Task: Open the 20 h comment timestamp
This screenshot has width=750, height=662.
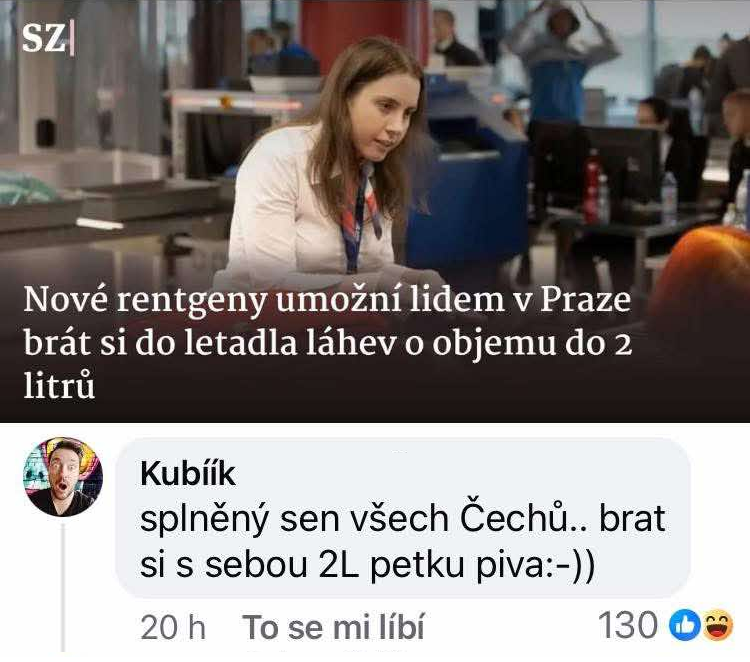Action: pyautogui.click(x=173, y=627)
